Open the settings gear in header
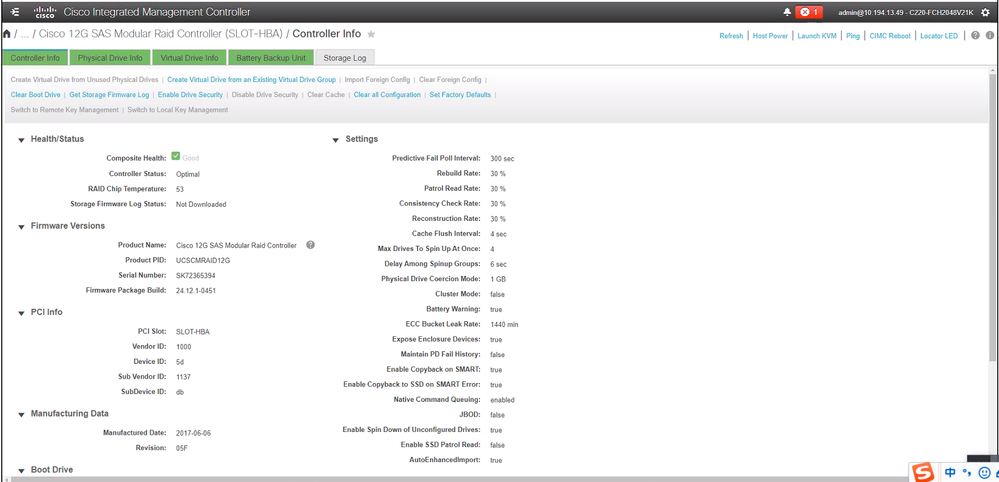The image size is (999, 482). (985, 12)
